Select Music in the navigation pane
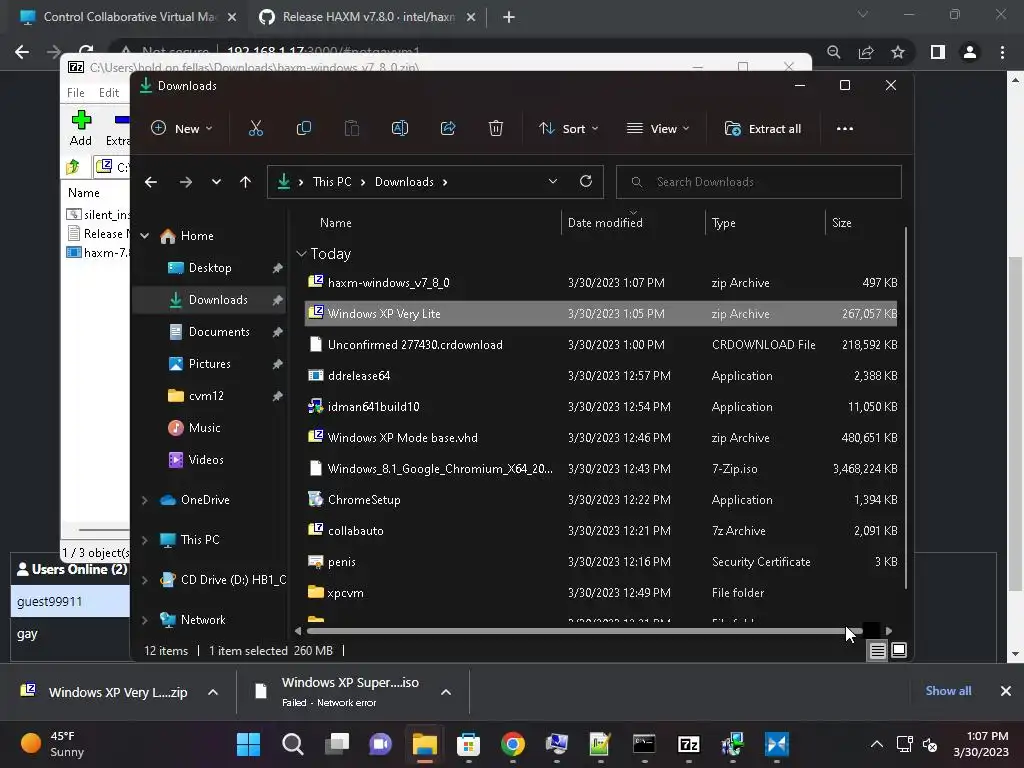Viewport: 1024px width, 768px height. coord(204,428)
